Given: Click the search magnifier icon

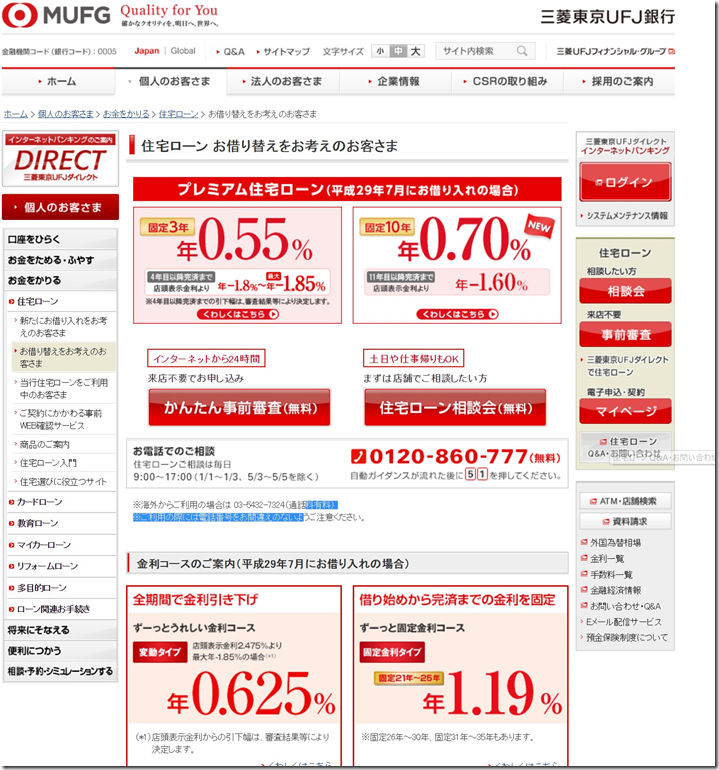Looking at the screenshot, I should (x=522, y=51).
